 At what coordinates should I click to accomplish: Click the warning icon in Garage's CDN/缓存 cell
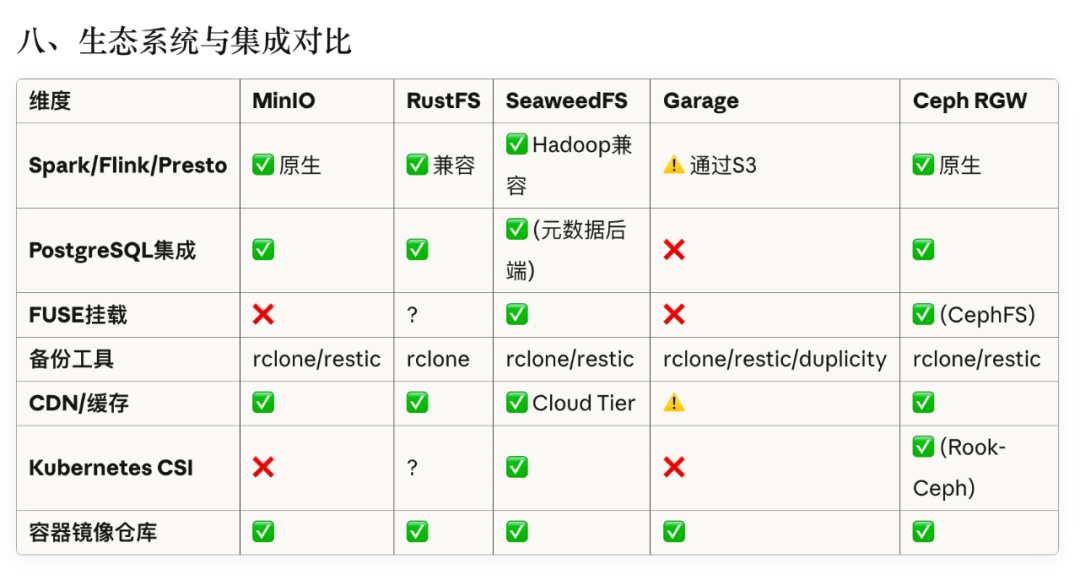tap(674, 402)
